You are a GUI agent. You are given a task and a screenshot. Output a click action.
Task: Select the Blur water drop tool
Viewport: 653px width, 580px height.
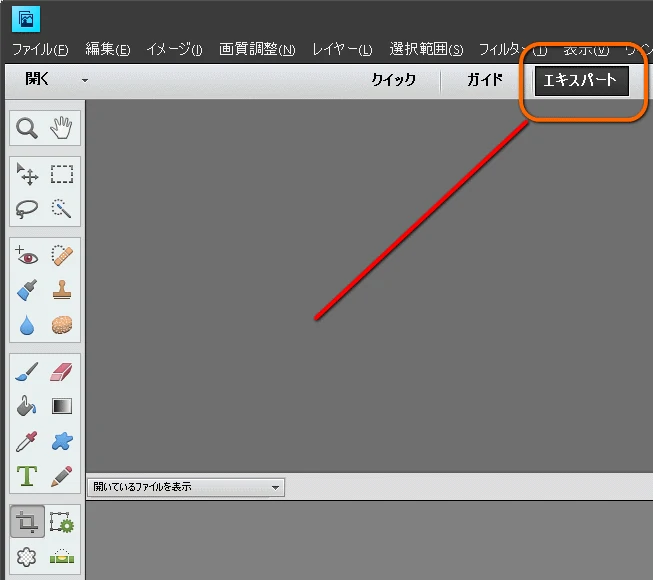pos(27,325)
